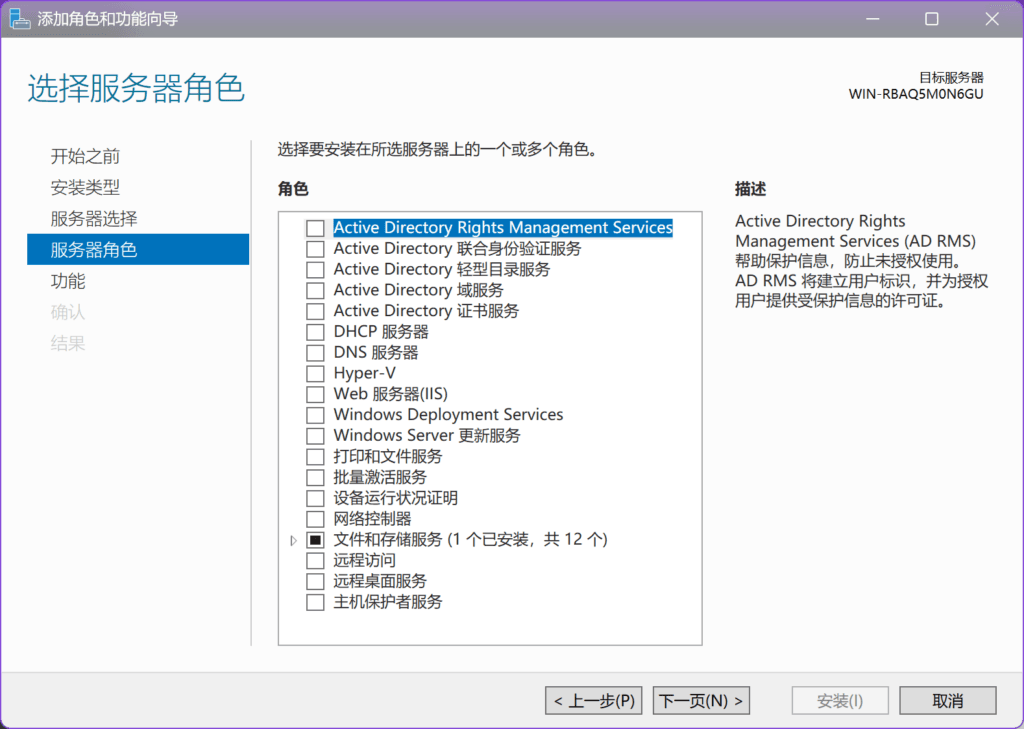Enable the 远程桌面服务 checkbox
1024x729 pixels.
pos(315,581)
